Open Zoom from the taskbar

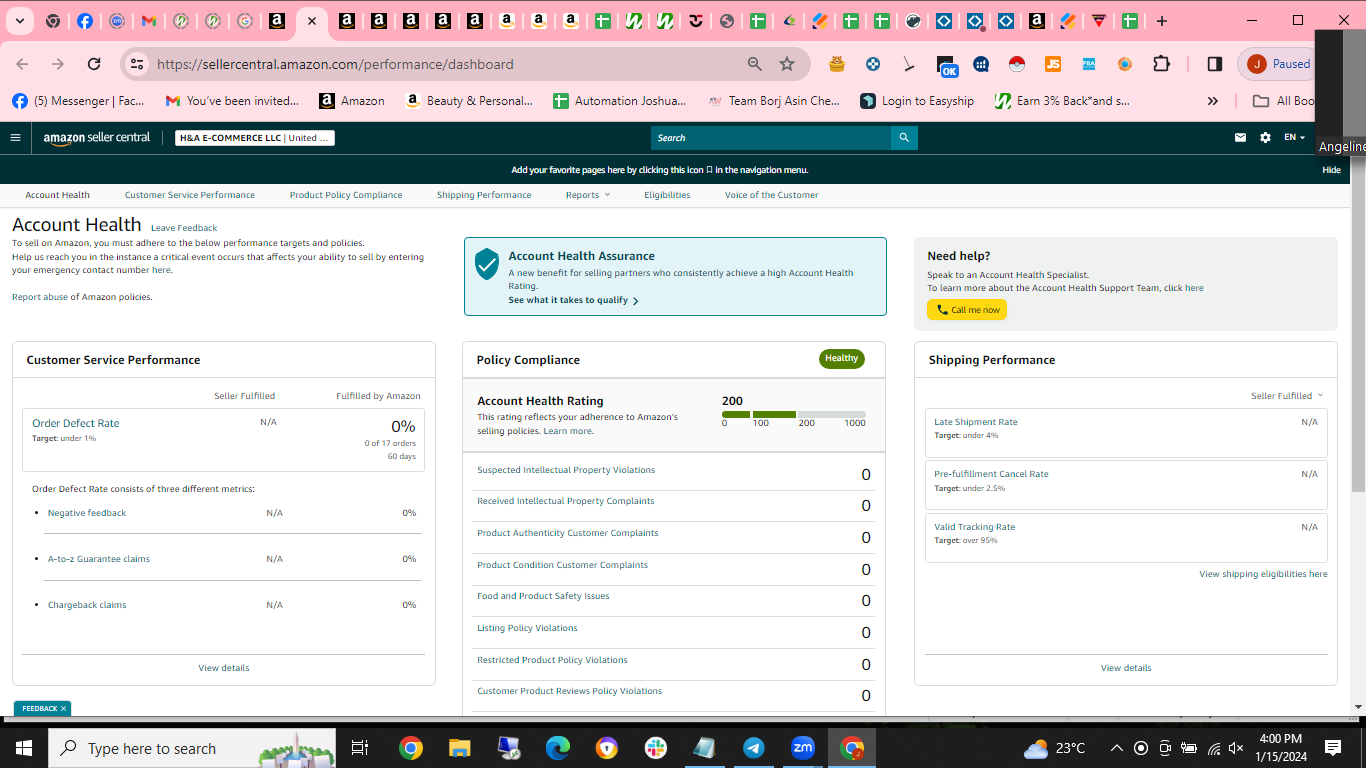pos(803,748)
